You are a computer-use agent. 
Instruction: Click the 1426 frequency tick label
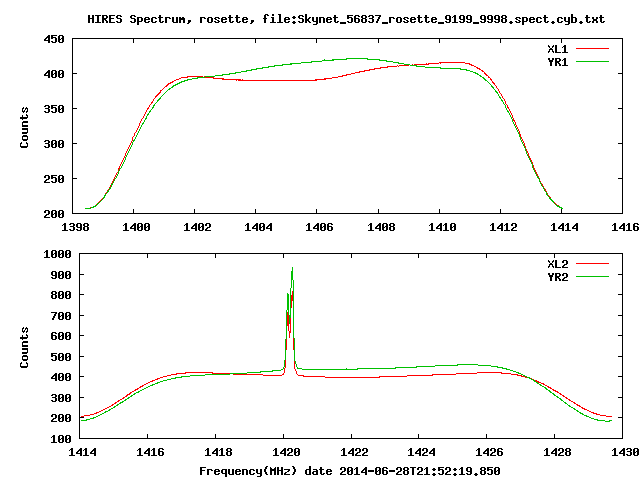489,452
